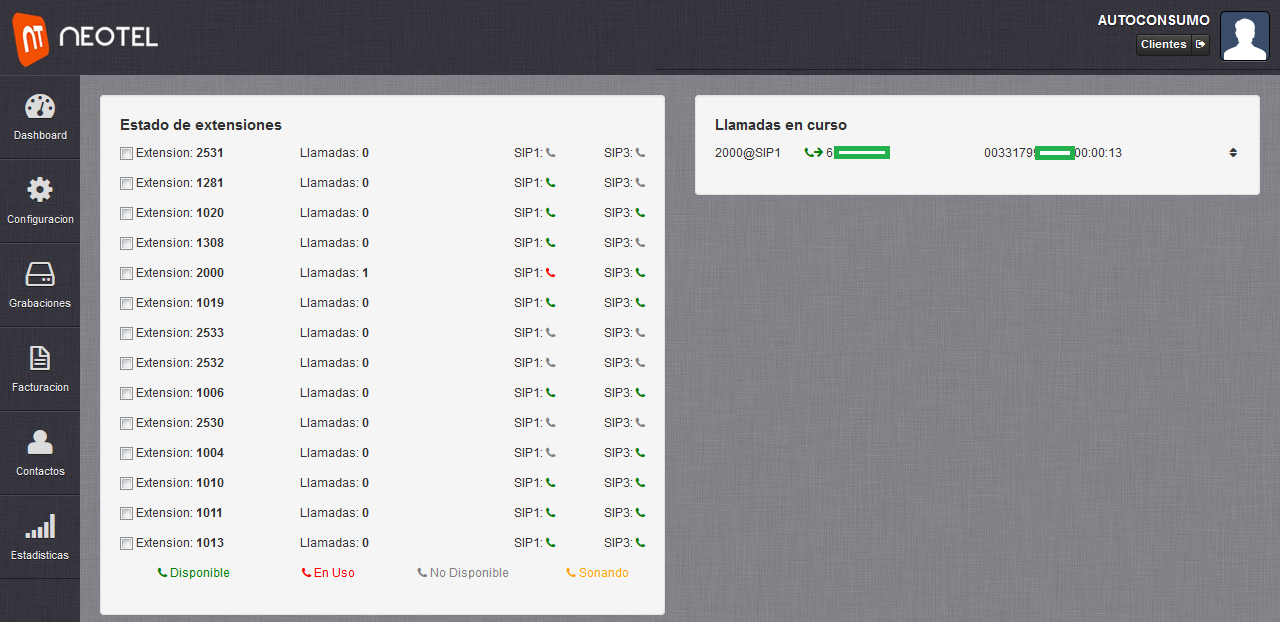Viewport: 1280px width, 623px height.
Task: Open Contactos person icon
Action: [40, 442]
